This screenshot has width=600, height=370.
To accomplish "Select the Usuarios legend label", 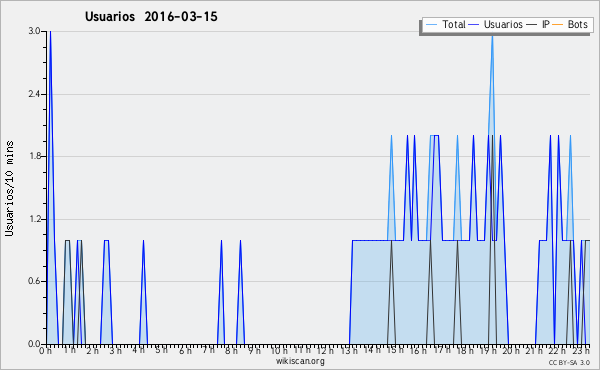I will [x=503, y=24].
